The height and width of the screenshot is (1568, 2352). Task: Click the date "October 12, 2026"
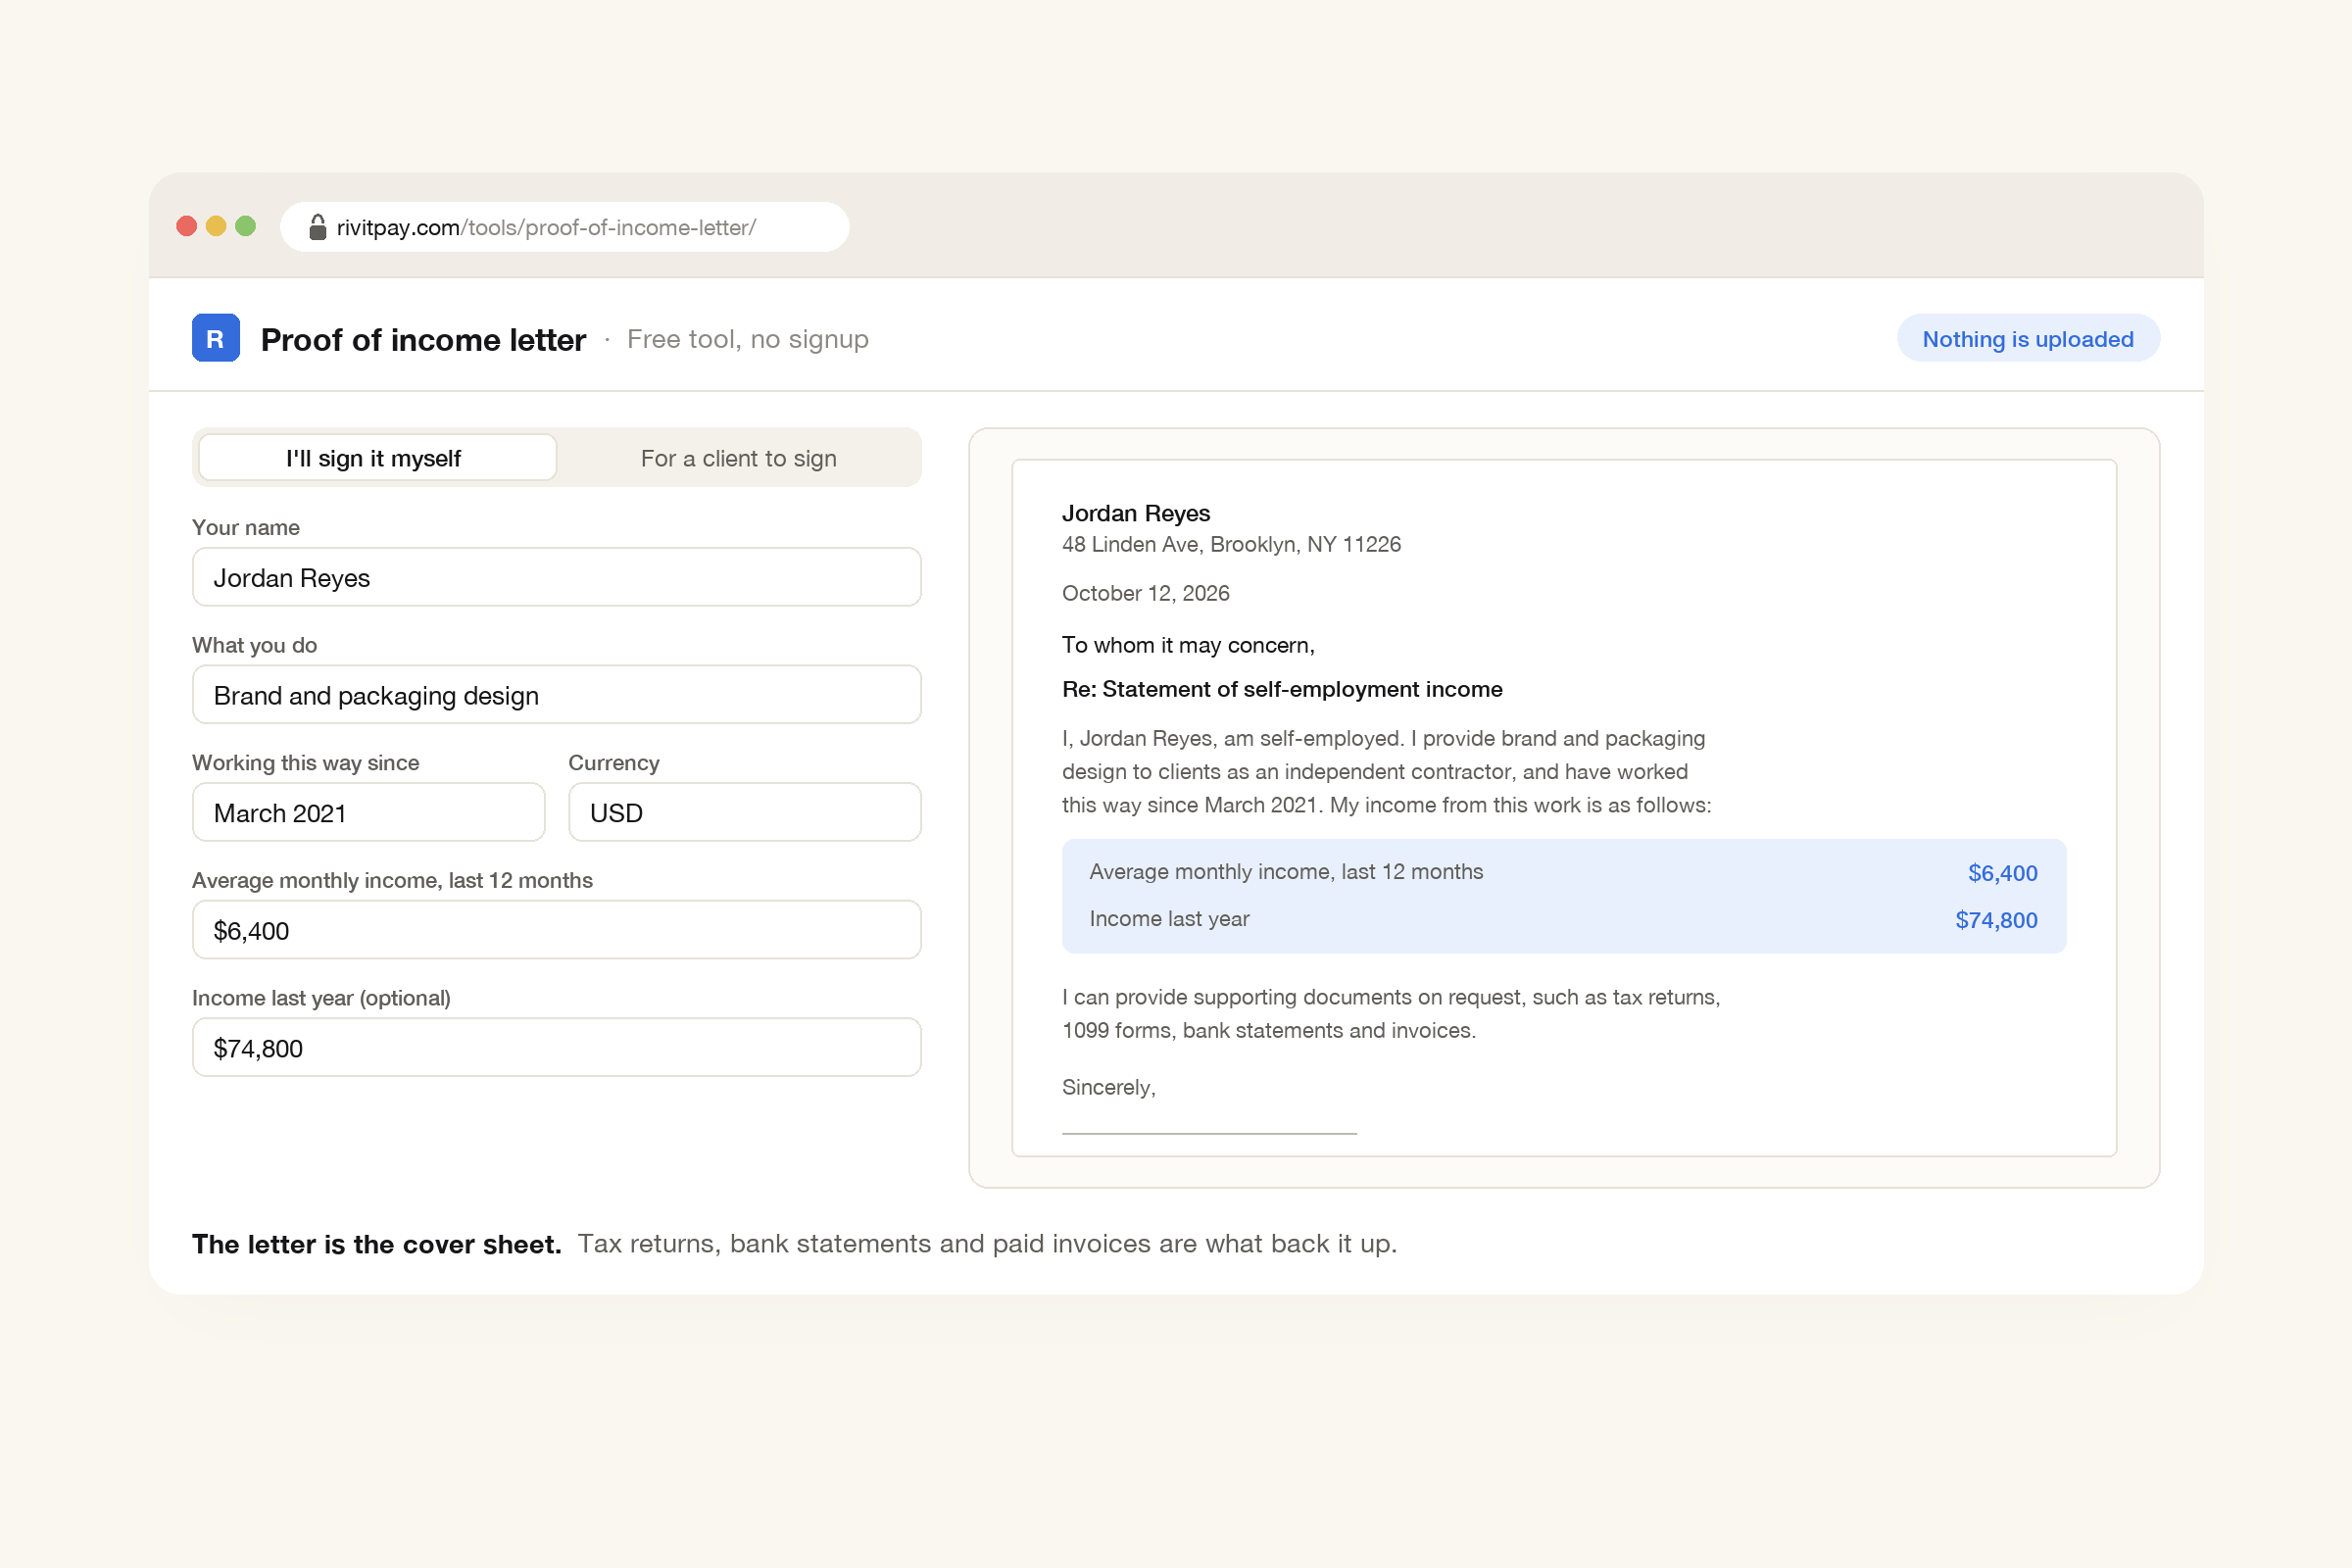(1146, 593)
